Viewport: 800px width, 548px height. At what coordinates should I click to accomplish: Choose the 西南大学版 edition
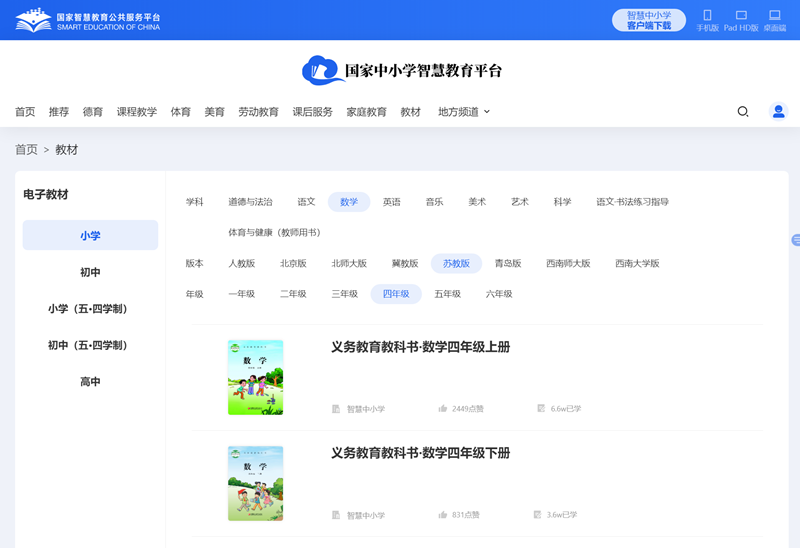(638, 263)
